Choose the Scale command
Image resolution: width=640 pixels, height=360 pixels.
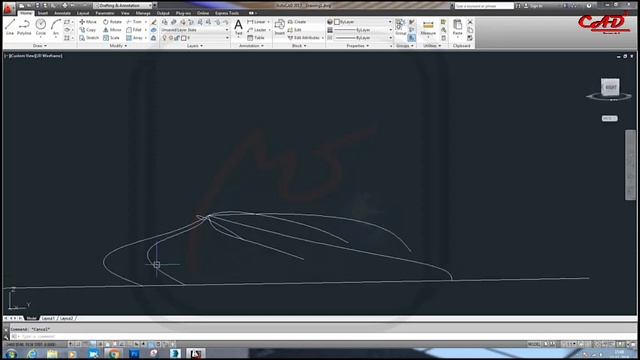[x=111, y=38]
